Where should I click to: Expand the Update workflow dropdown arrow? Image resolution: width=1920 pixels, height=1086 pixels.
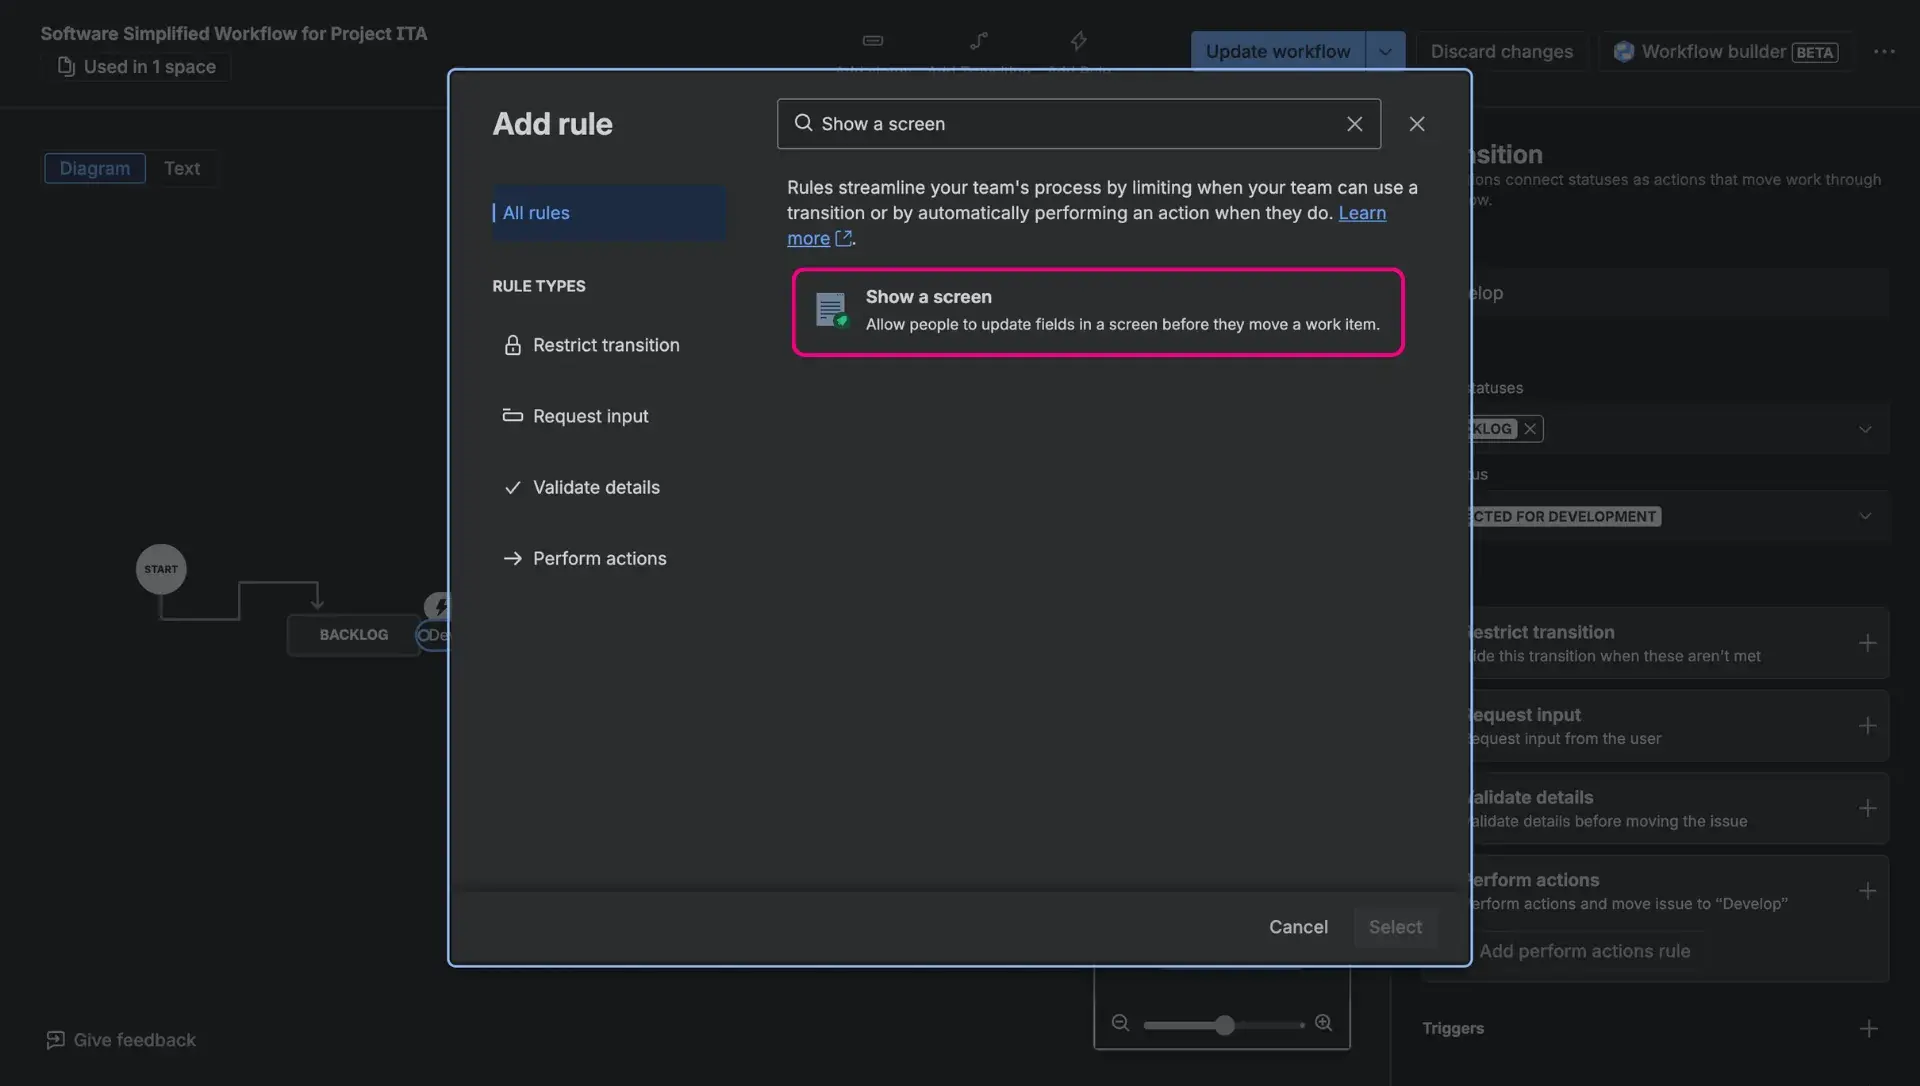click(1385, 51)
